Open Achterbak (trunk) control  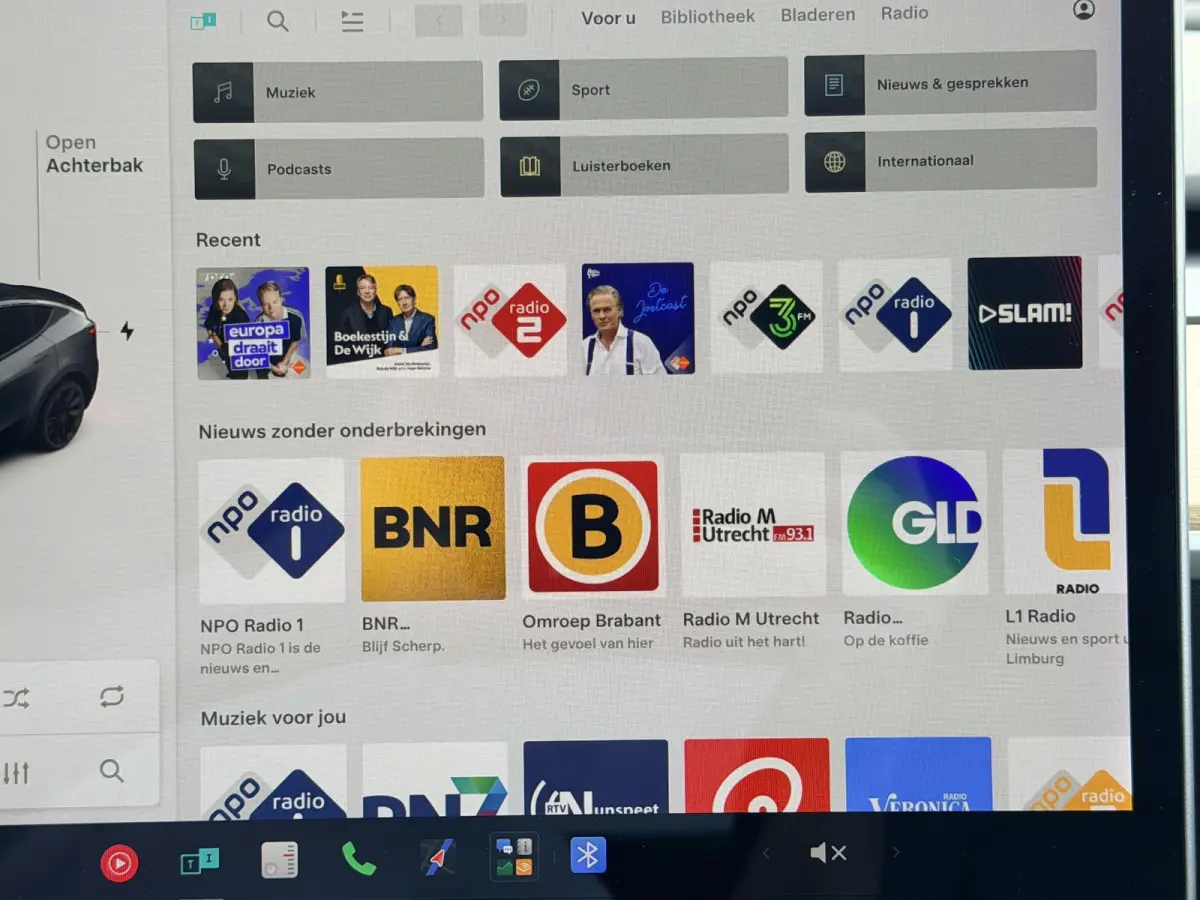(94, 154)
